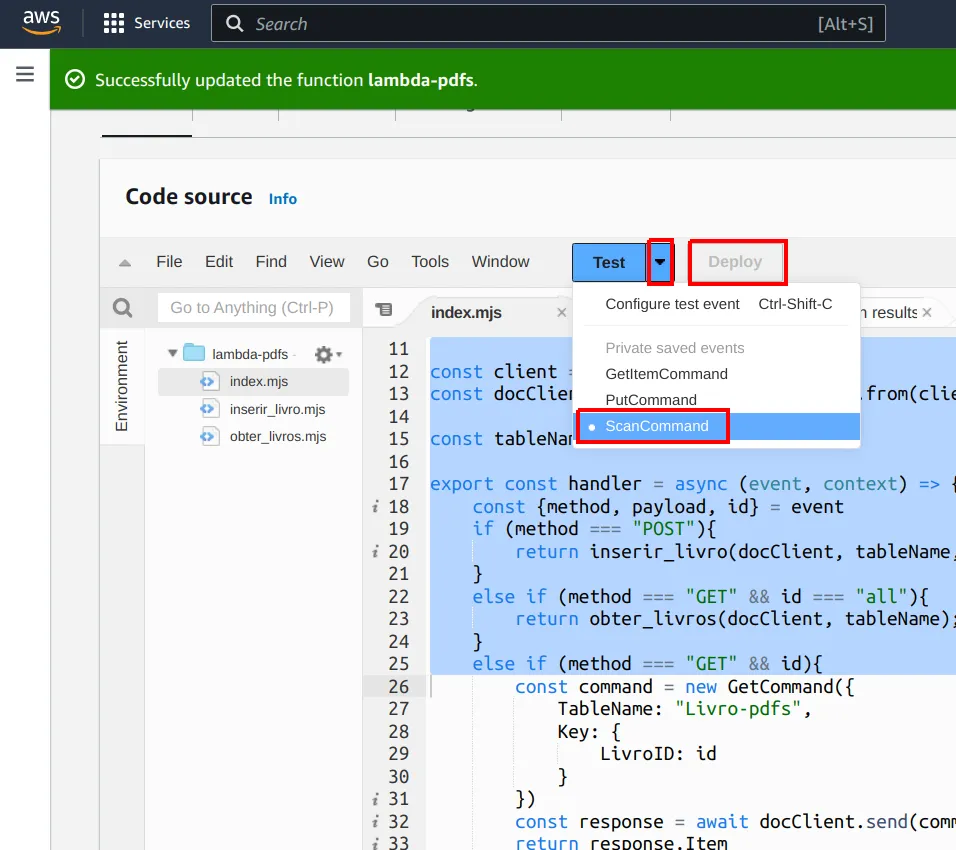Open the File menu
The width and height of the screenshot is (956, 850).
coord(169,262)
